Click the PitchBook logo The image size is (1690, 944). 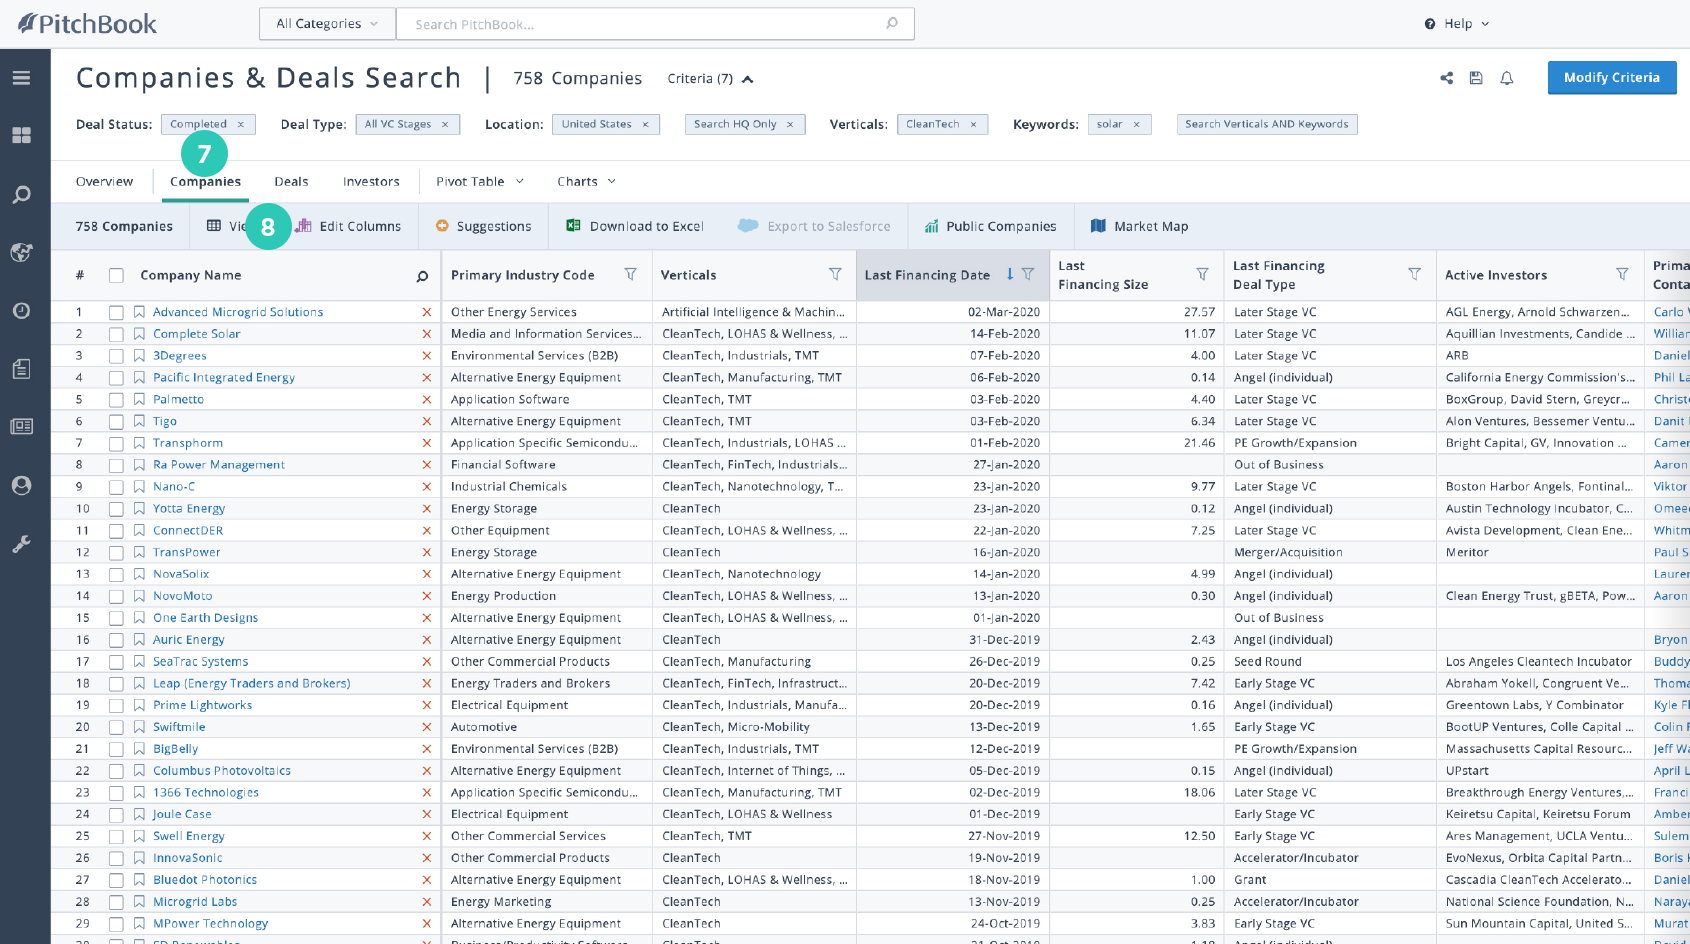tap(87, 23)
